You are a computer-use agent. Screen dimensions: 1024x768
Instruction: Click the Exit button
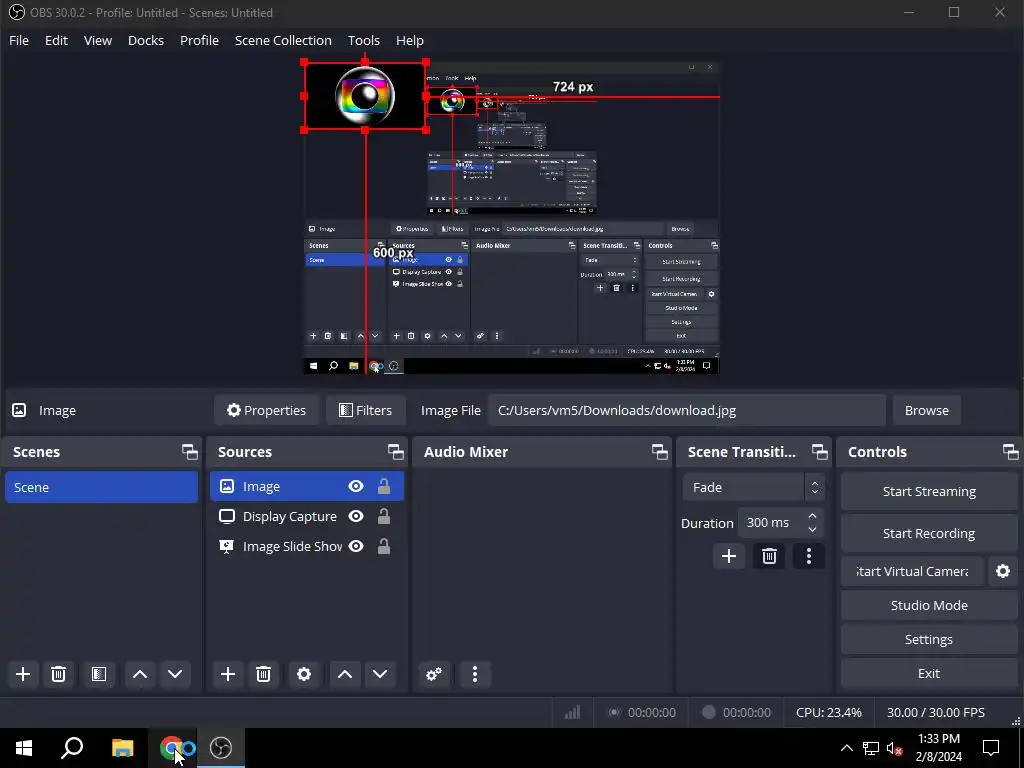tap(929, 673)
